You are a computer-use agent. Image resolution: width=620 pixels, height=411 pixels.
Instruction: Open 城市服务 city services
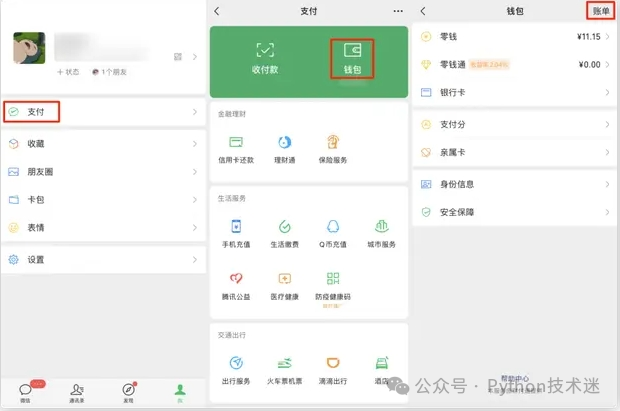[382, 234]
